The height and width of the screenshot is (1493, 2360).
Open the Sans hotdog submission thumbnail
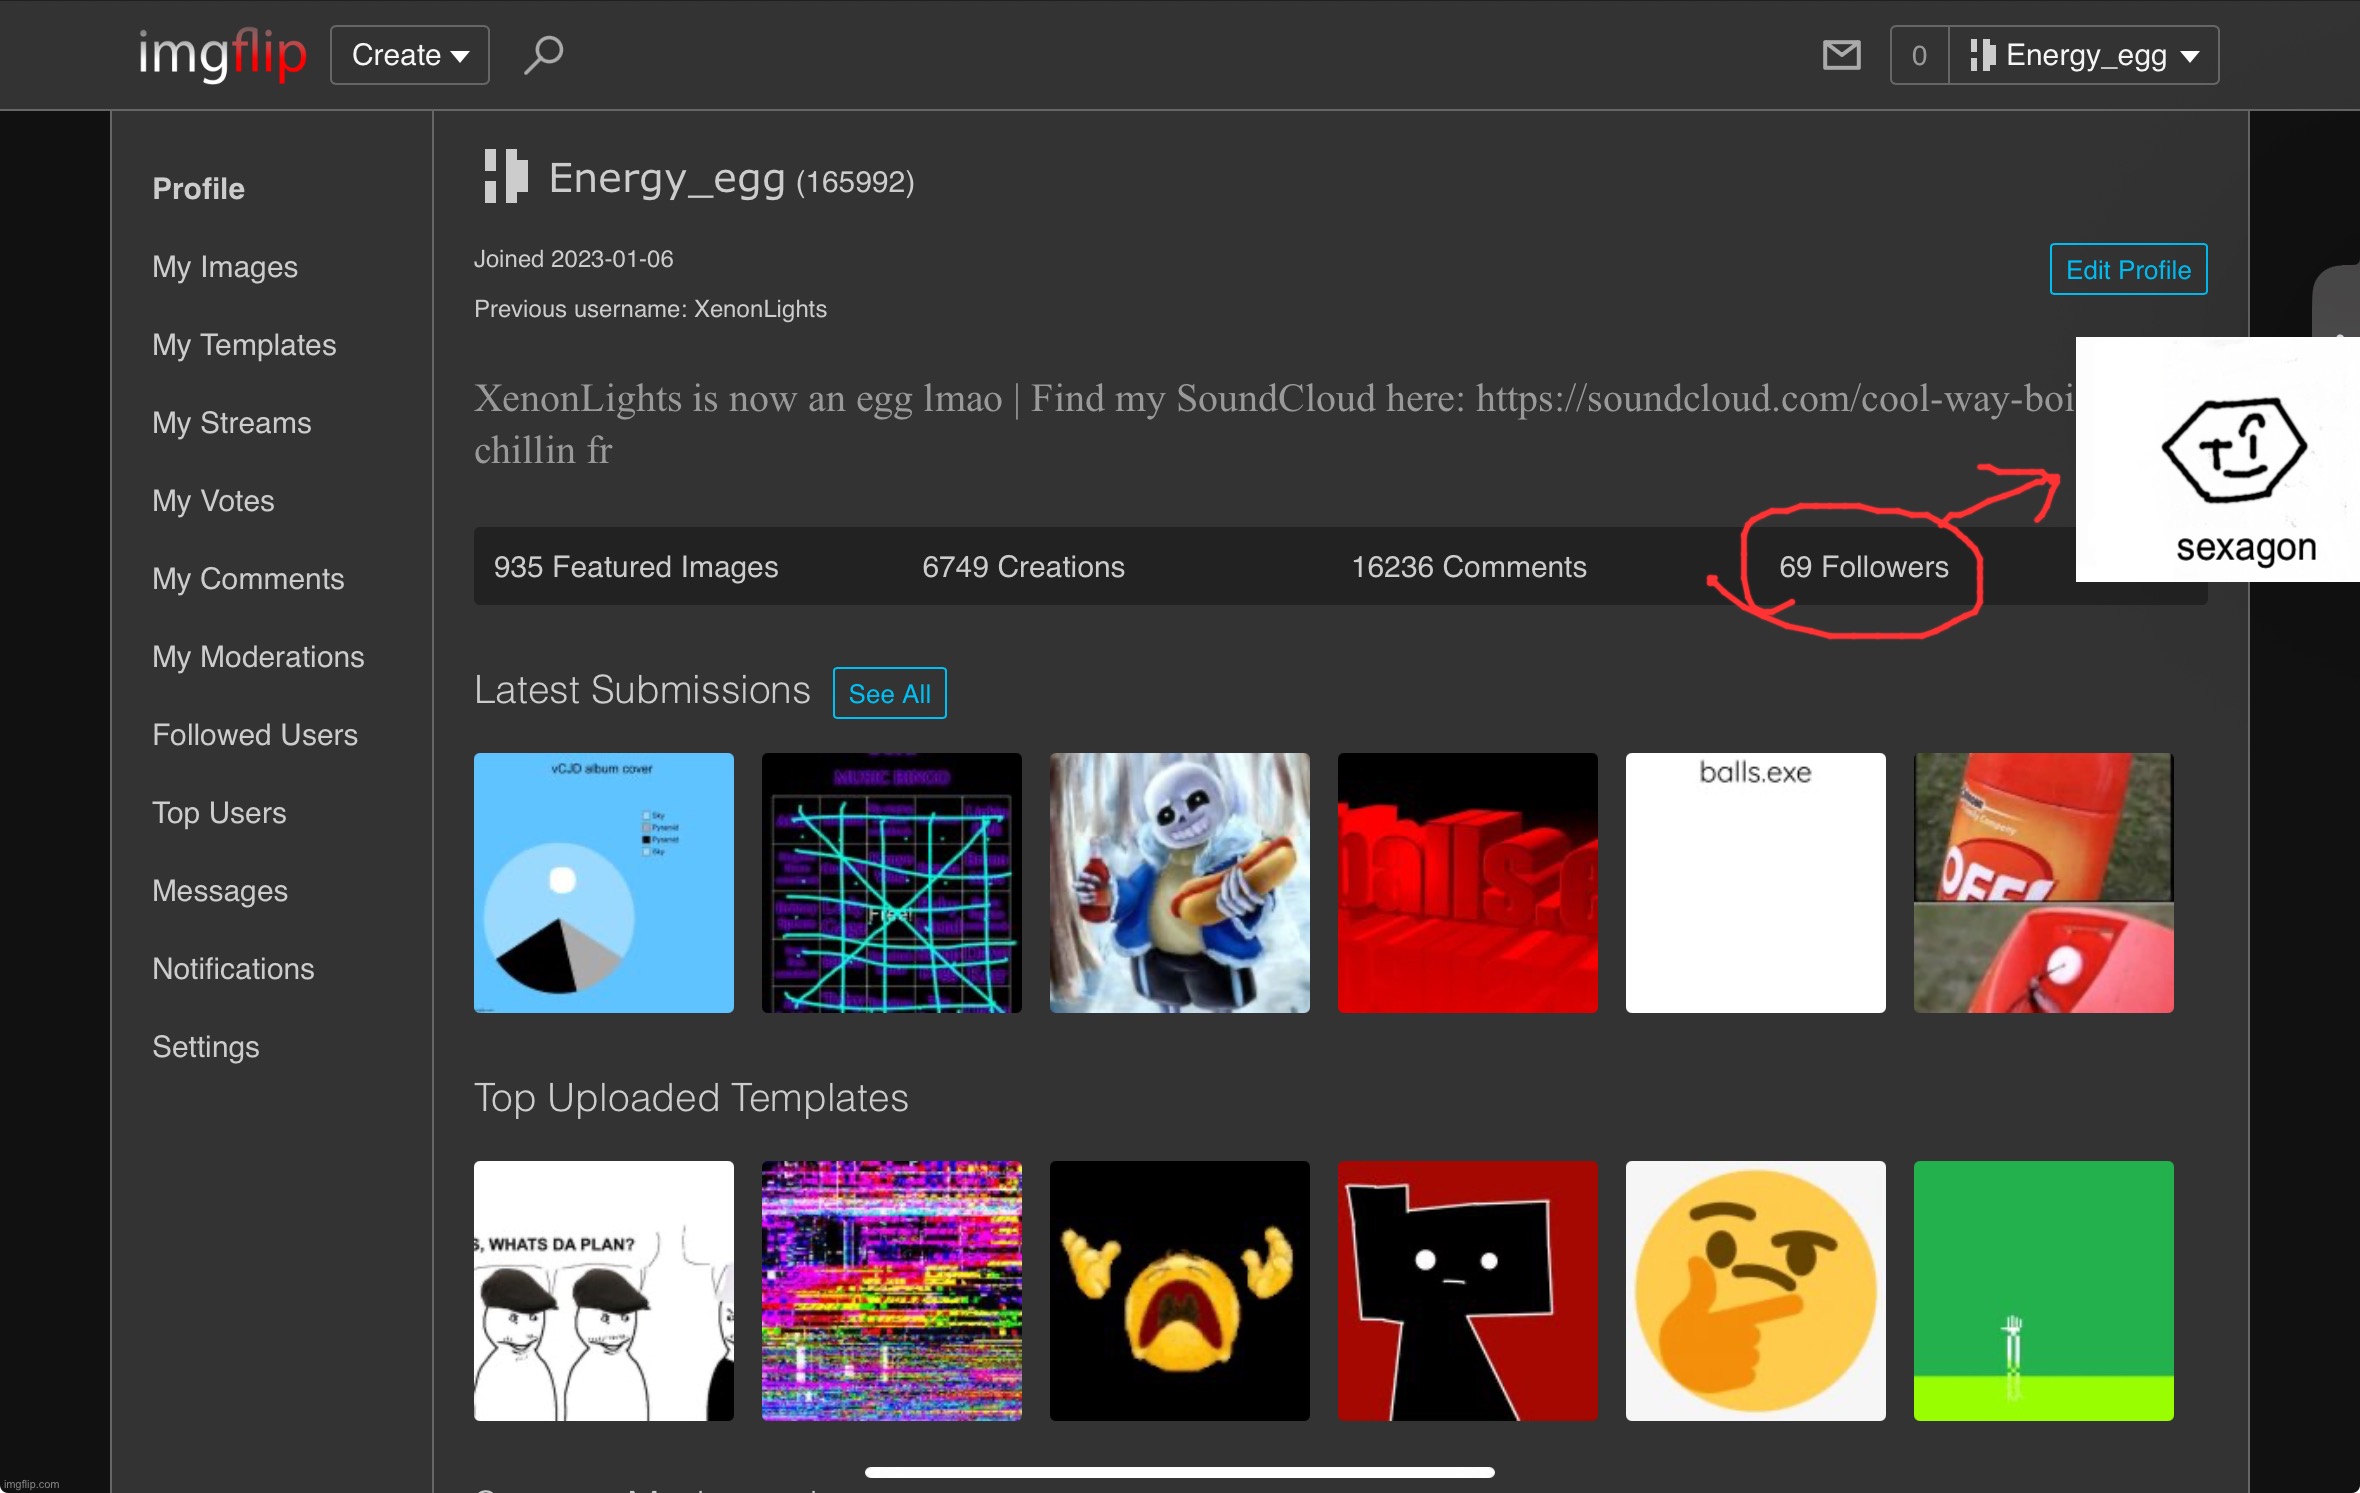click(x=1179, y=883)
